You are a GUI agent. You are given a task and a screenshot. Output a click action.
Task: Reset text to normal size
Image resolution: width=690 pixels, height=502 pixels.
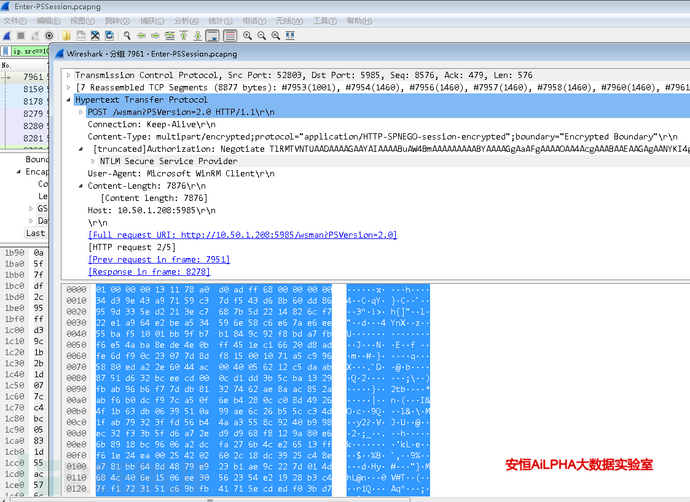tap(275, 36)
